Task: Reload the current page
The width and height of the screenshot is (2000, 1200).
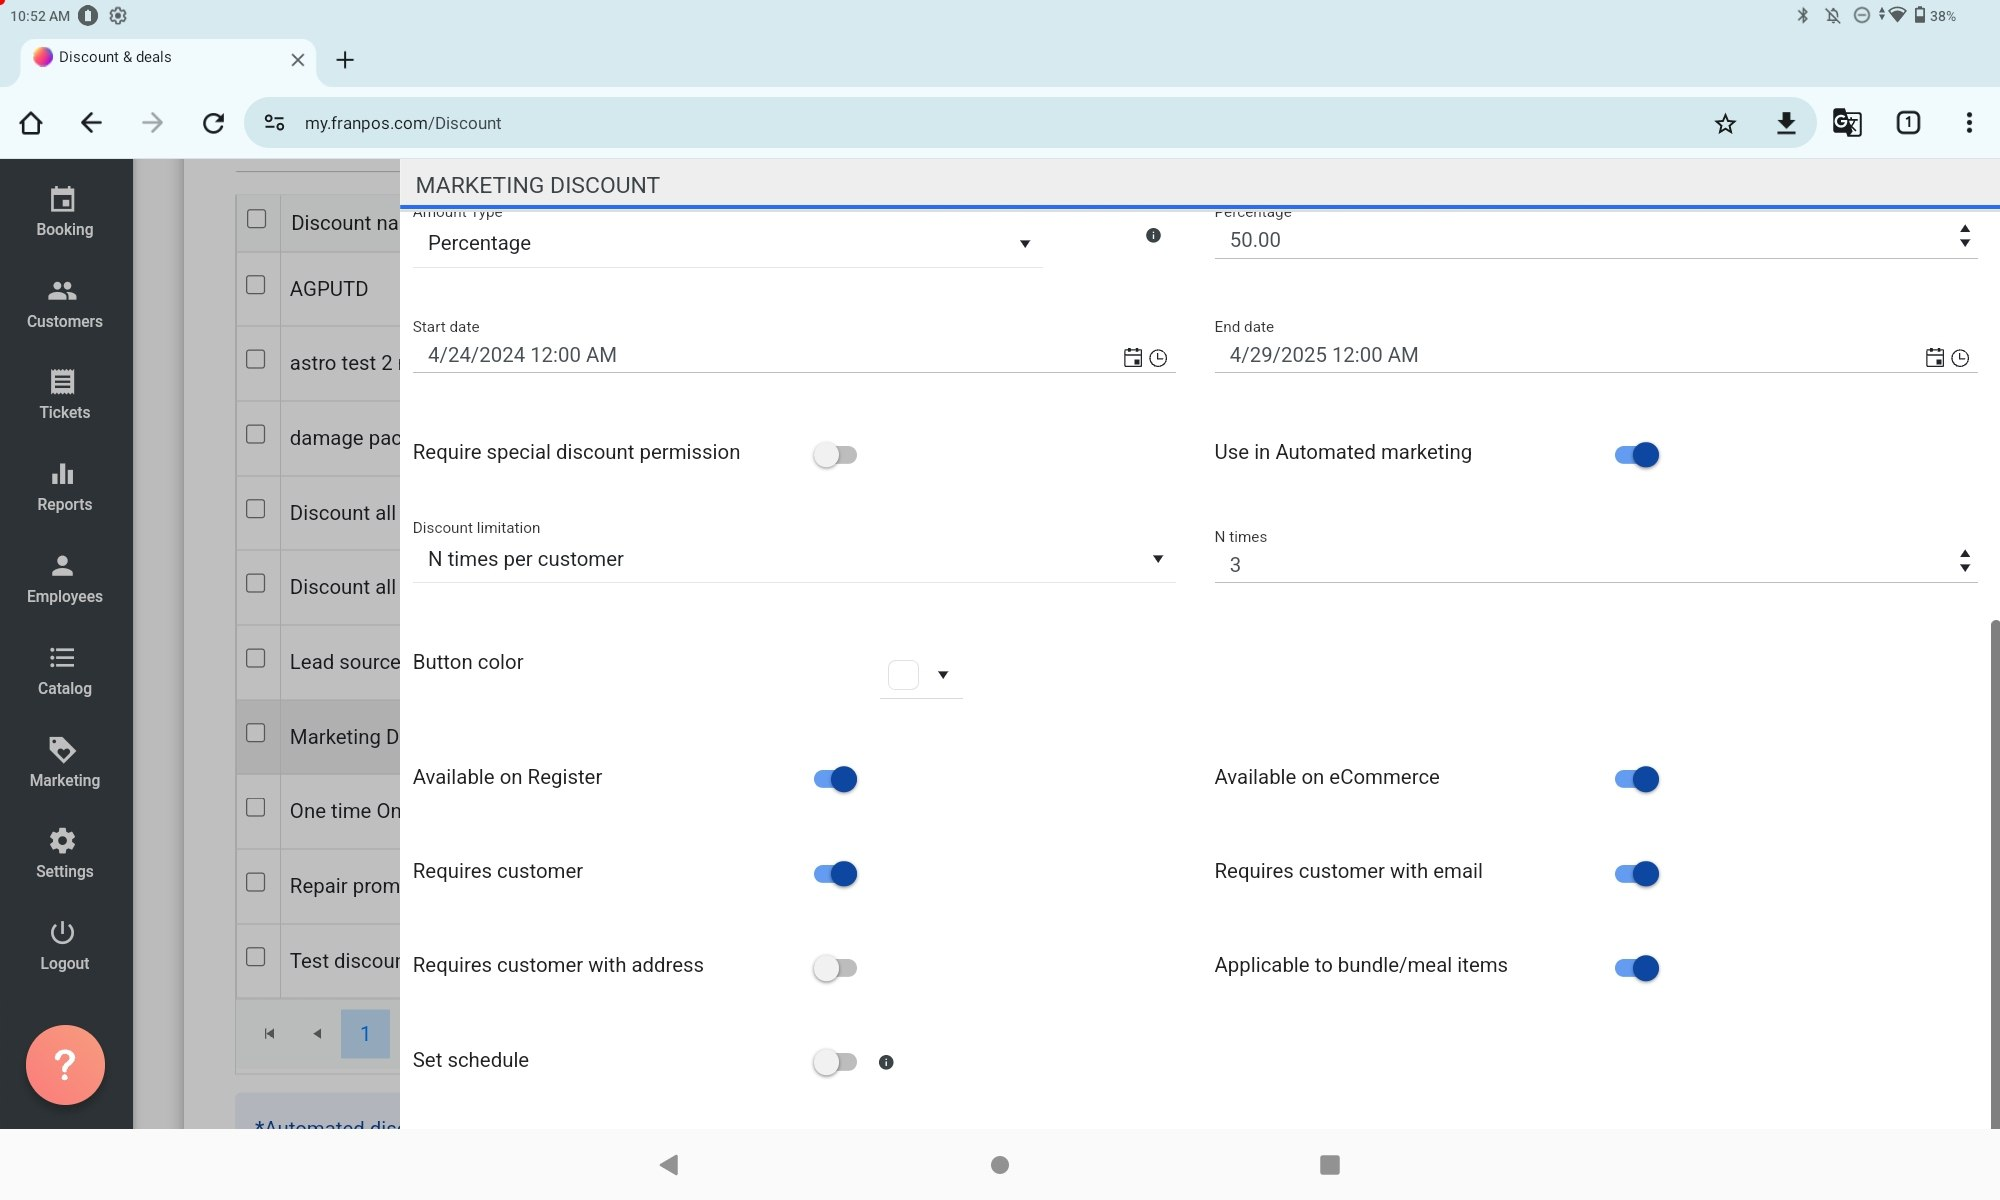Action: [x=213, y=123]
